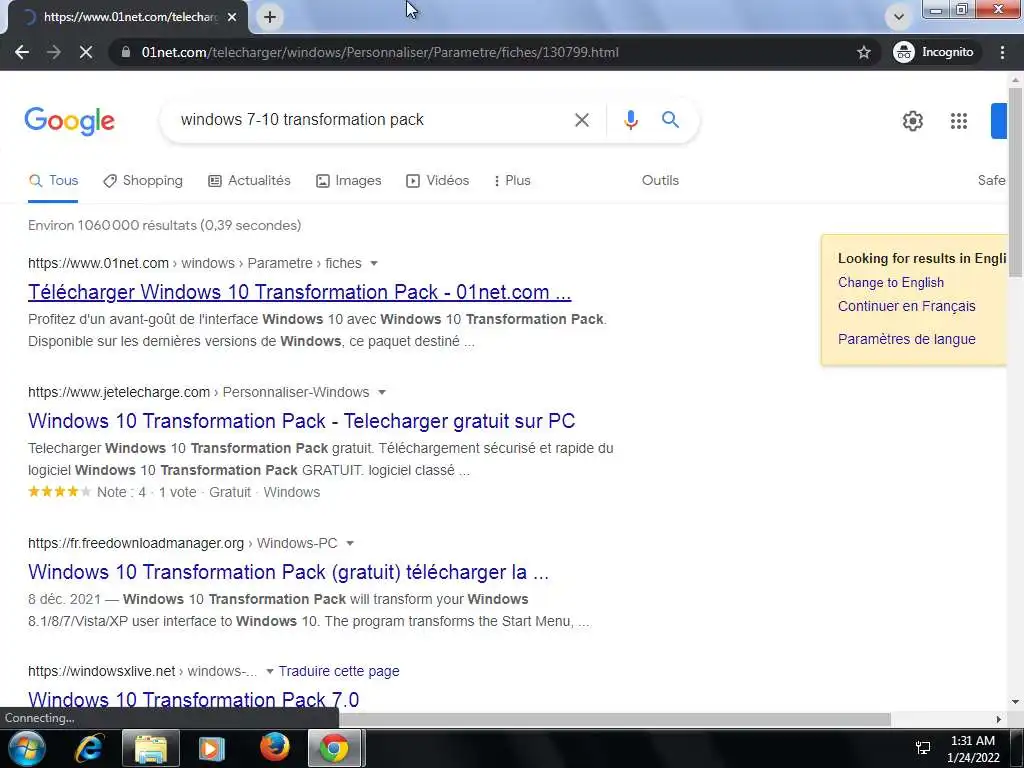Open the Outils search tools
1024x768 pixels.
pos(660,181)
